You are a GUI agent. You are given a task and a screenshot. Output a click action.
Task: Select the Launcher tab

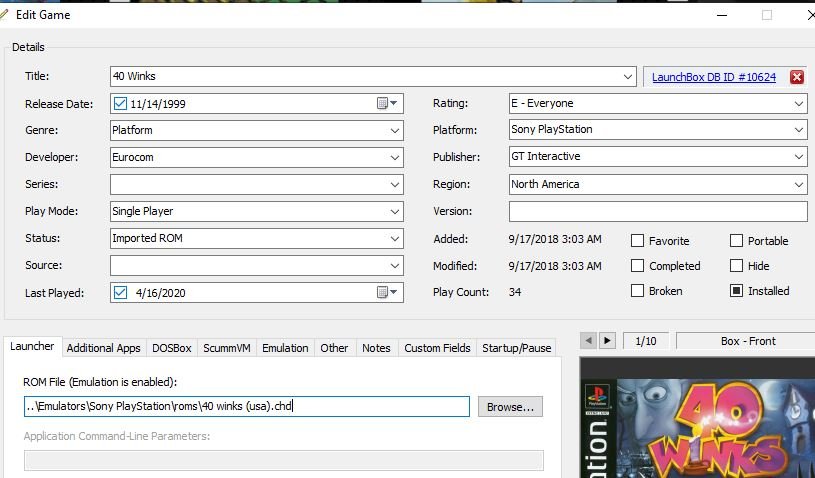(32, 346)
